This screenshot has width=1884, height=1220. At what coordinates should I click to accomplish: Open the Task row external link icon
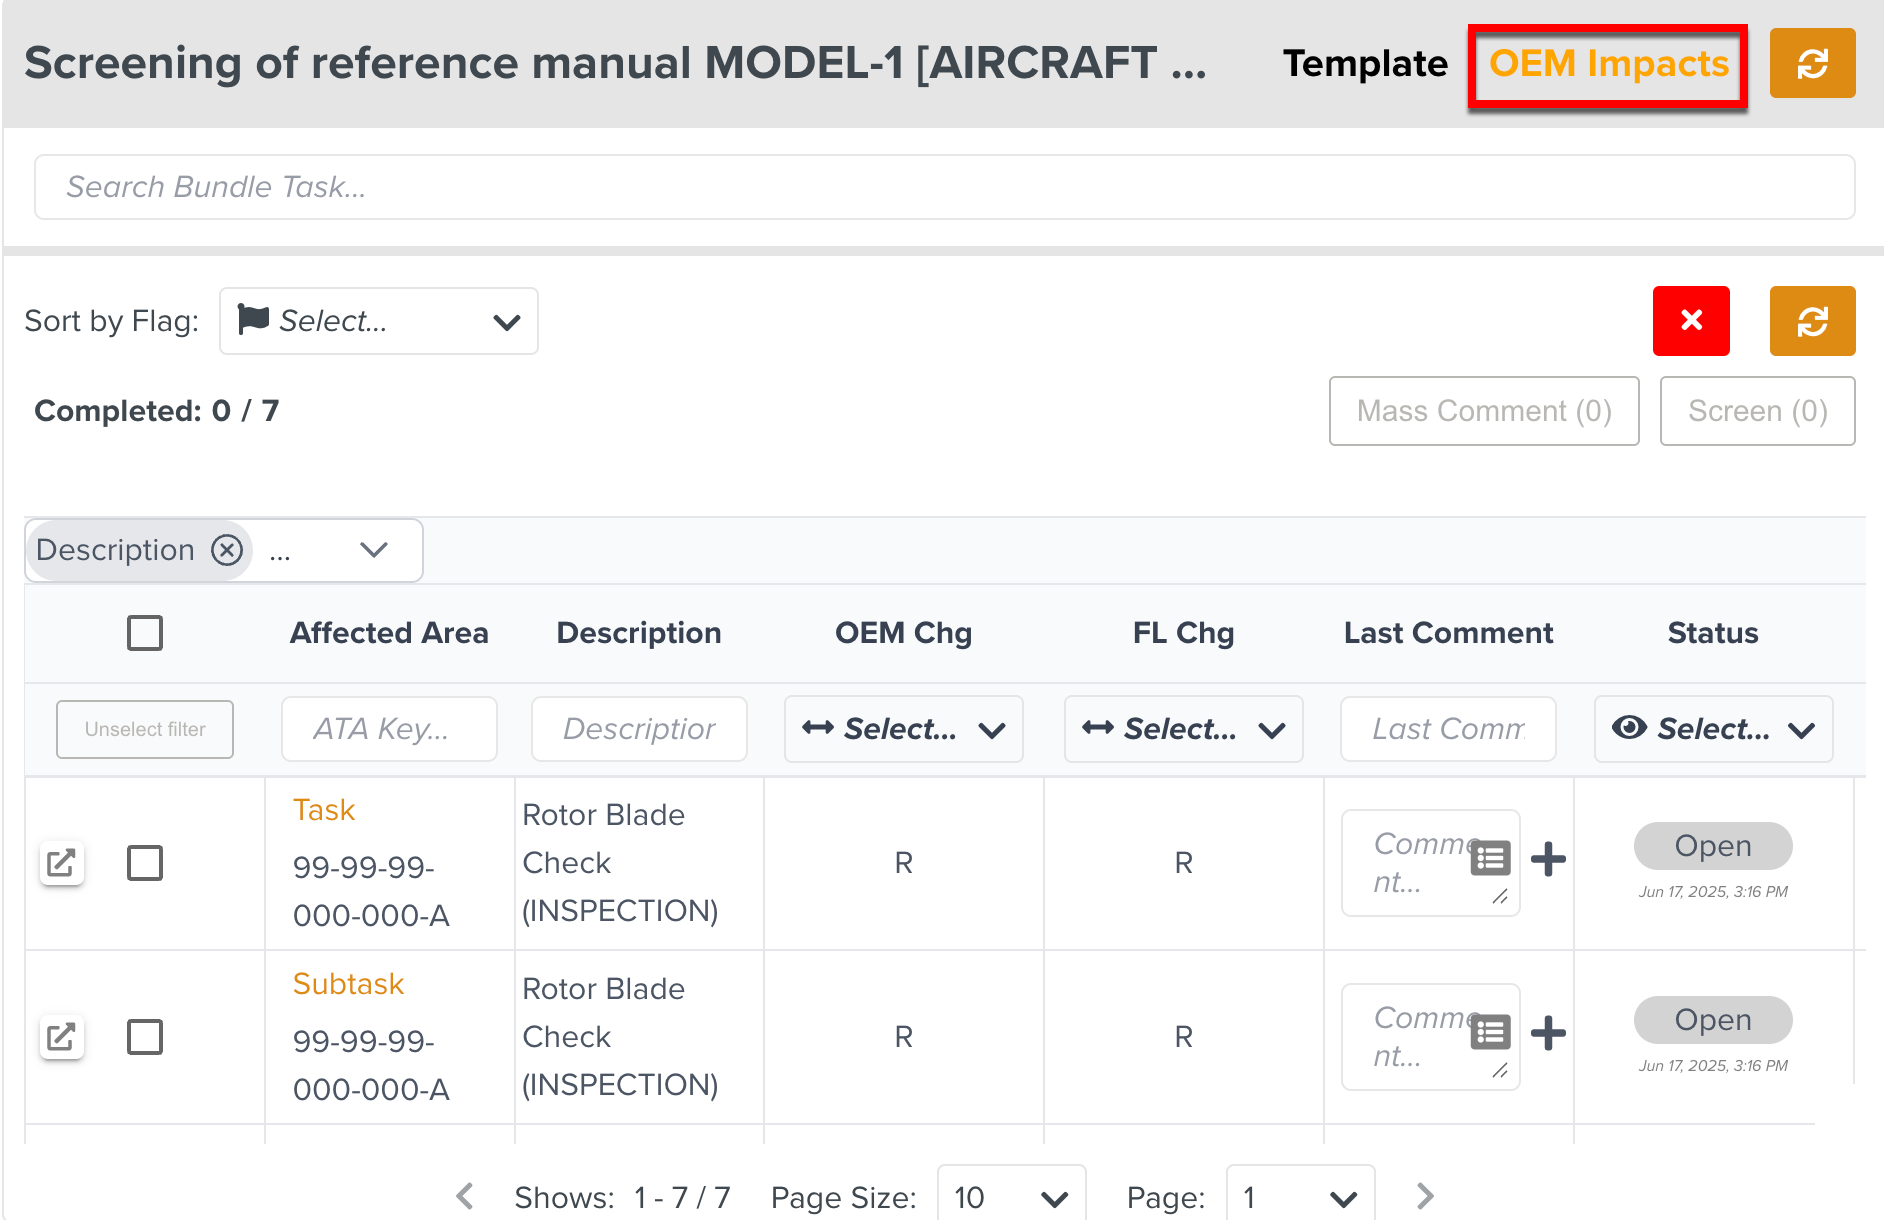tap(61, 863)
